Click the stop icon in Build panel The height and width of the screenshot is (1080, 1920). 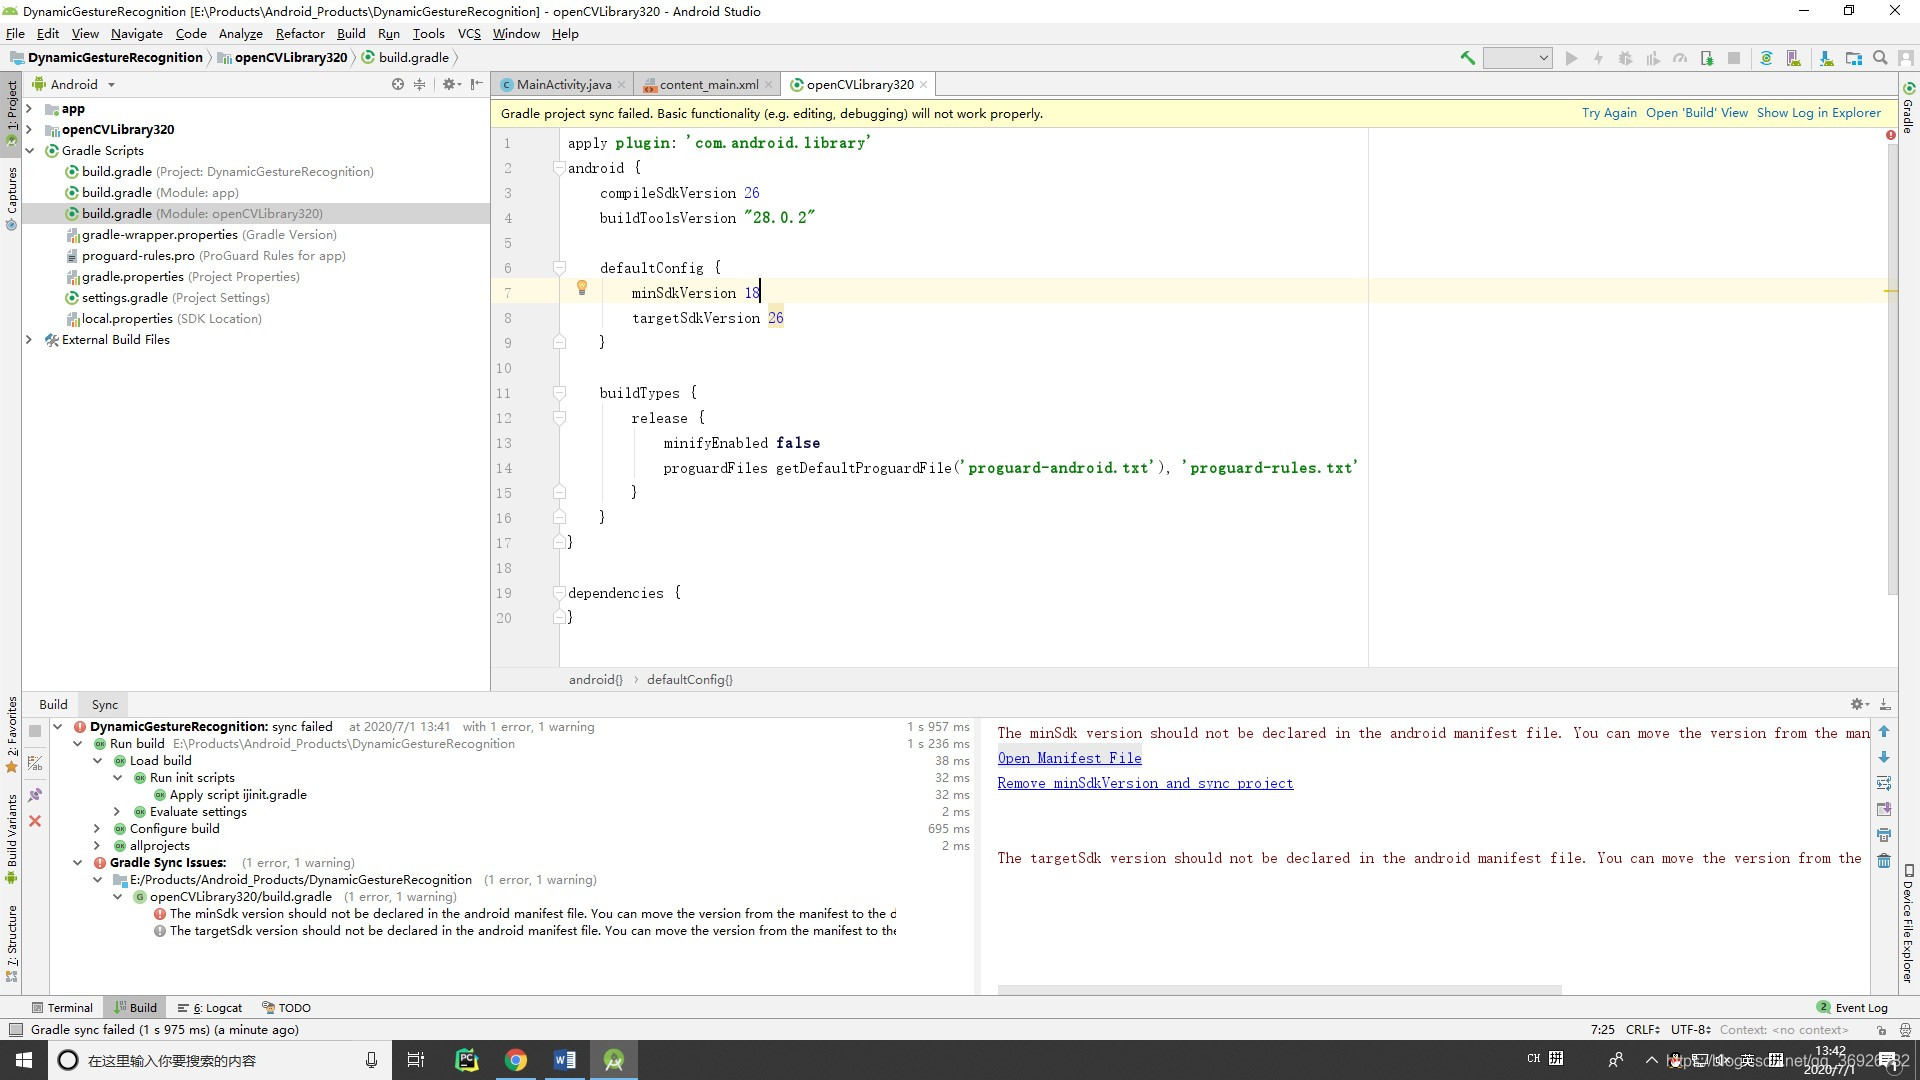pos(35,731)
